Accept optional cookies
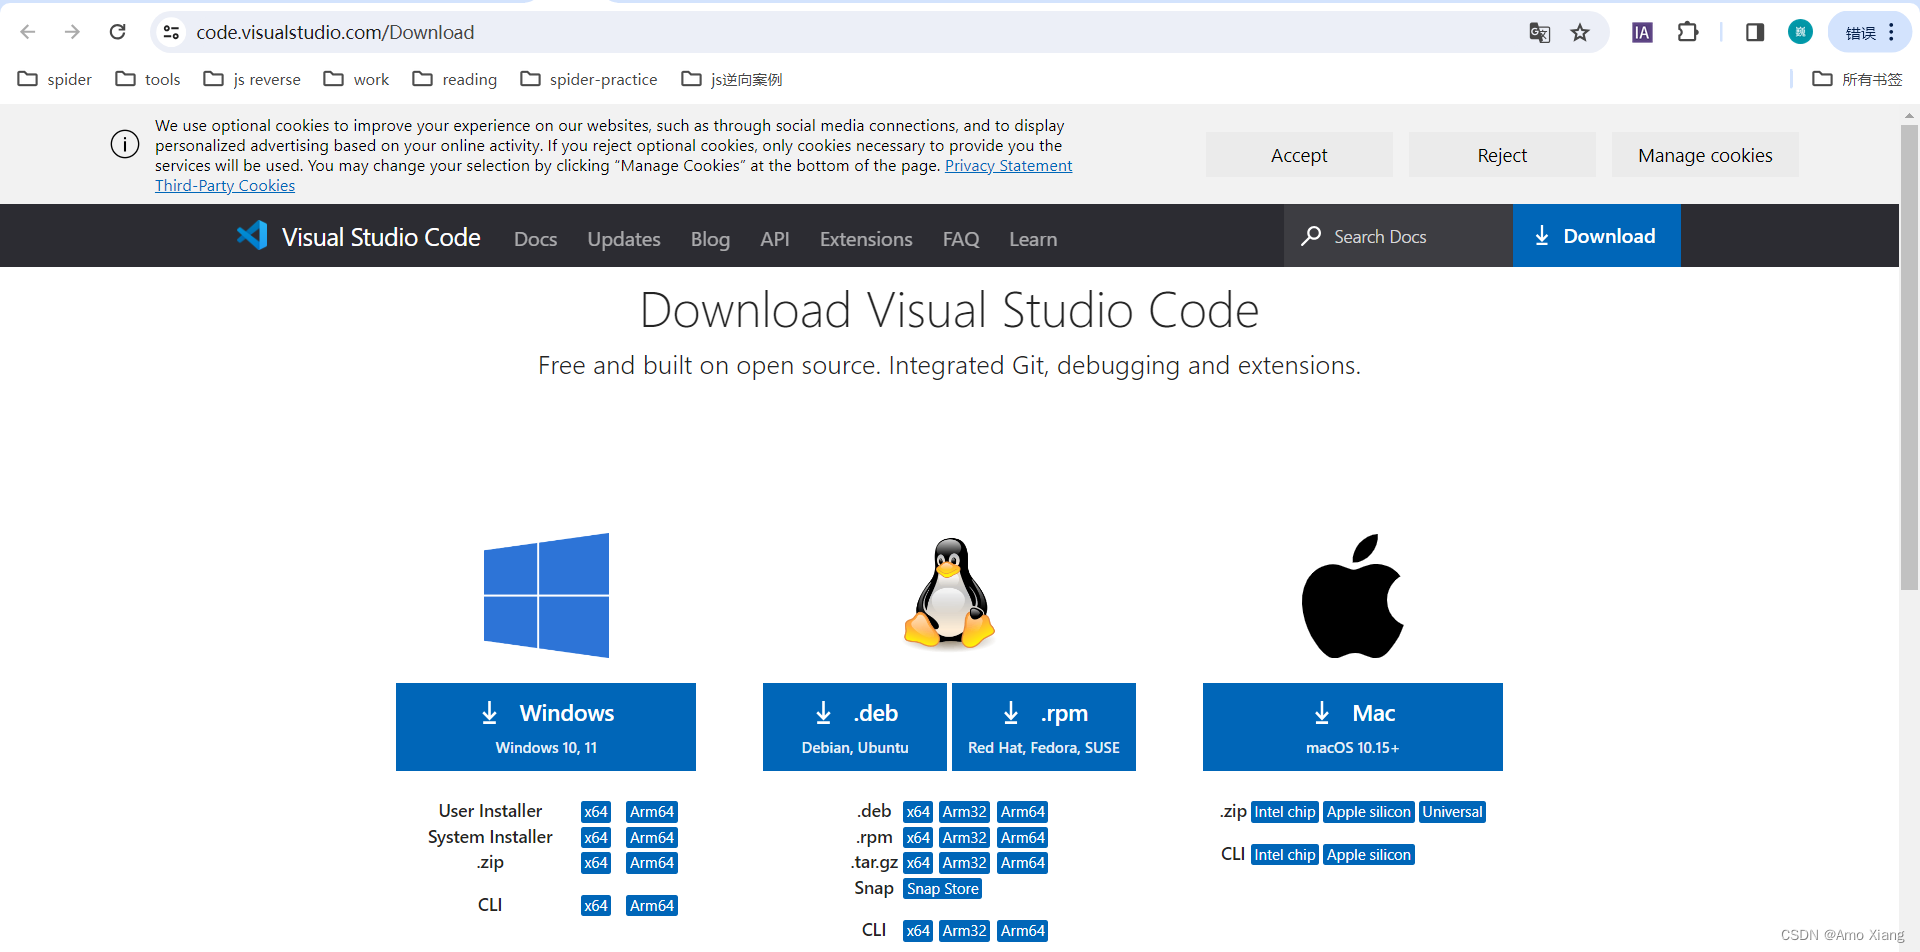Viewport: 1920px width, 952px height. pyautogui.click(x=1299, y=155)
